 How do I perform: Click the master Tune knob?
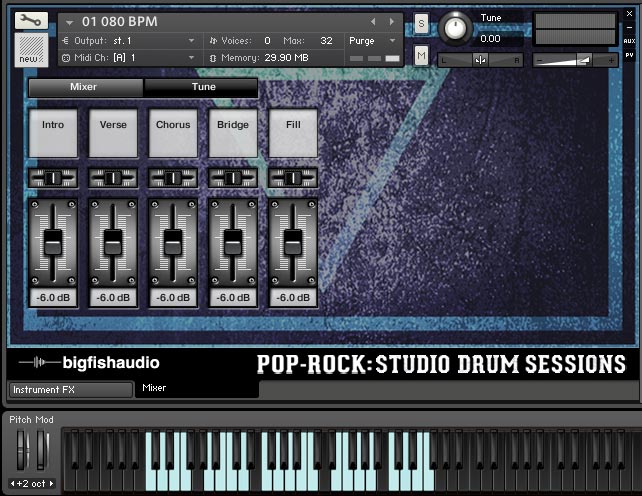pyautogui.click(x=454, y=28)
